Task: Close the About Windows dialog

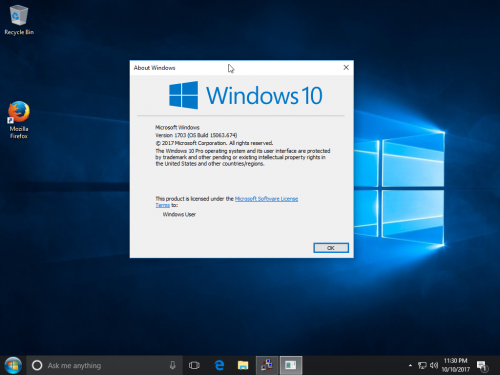Action: coord(346,68)
